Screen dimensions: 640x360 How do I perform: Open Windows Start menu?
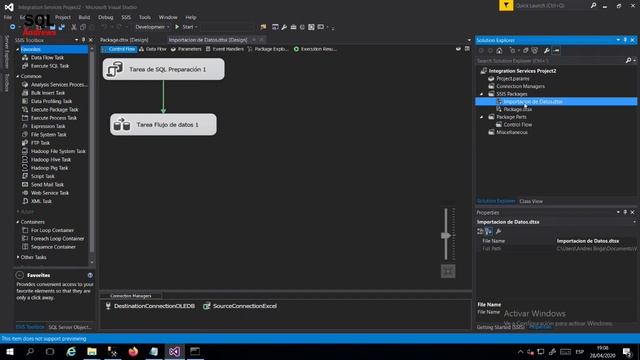pos(9,352)
